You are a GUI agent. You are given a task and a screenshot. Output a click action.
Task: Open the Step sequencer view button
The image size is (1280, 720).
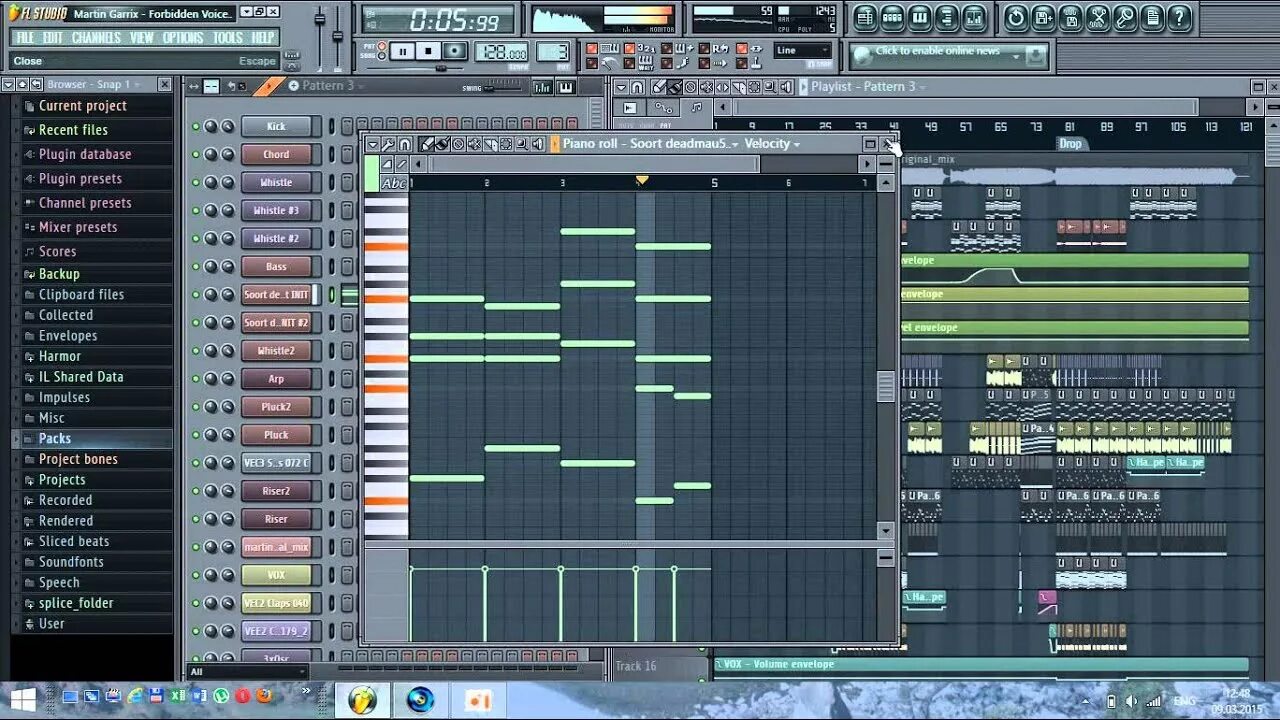(x=892, y=17)
